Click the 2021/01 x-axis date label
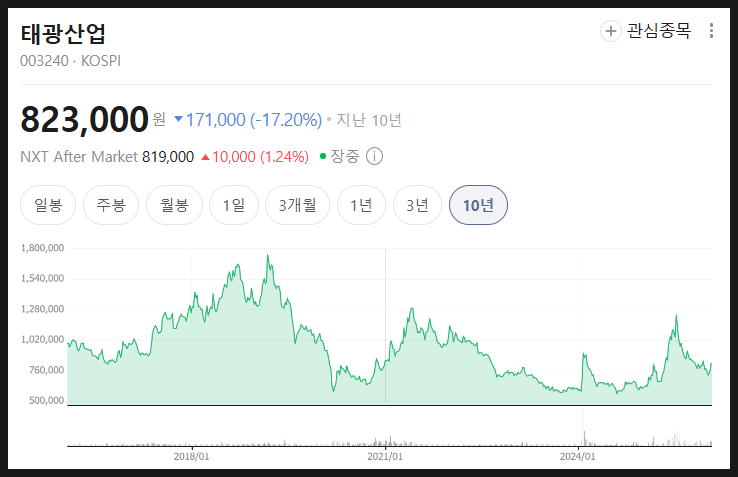The width and height of the screenshot is (738, 477). 385,457
